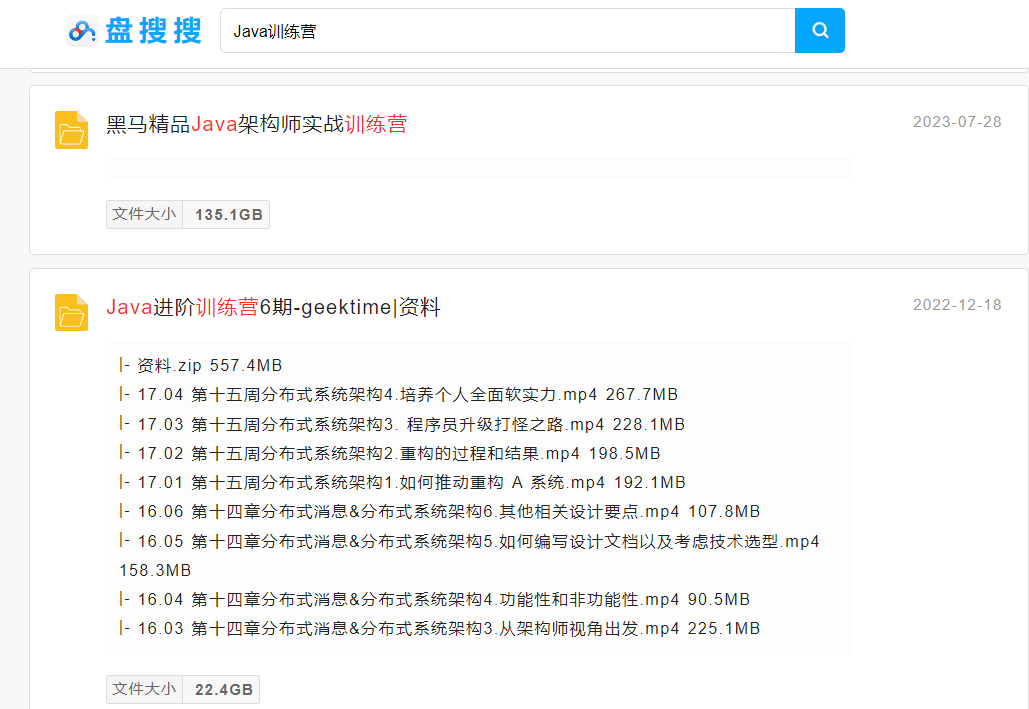
Task: Select row 17.02 重构的过程和结果.mp4
Action: tap(390, 453)
